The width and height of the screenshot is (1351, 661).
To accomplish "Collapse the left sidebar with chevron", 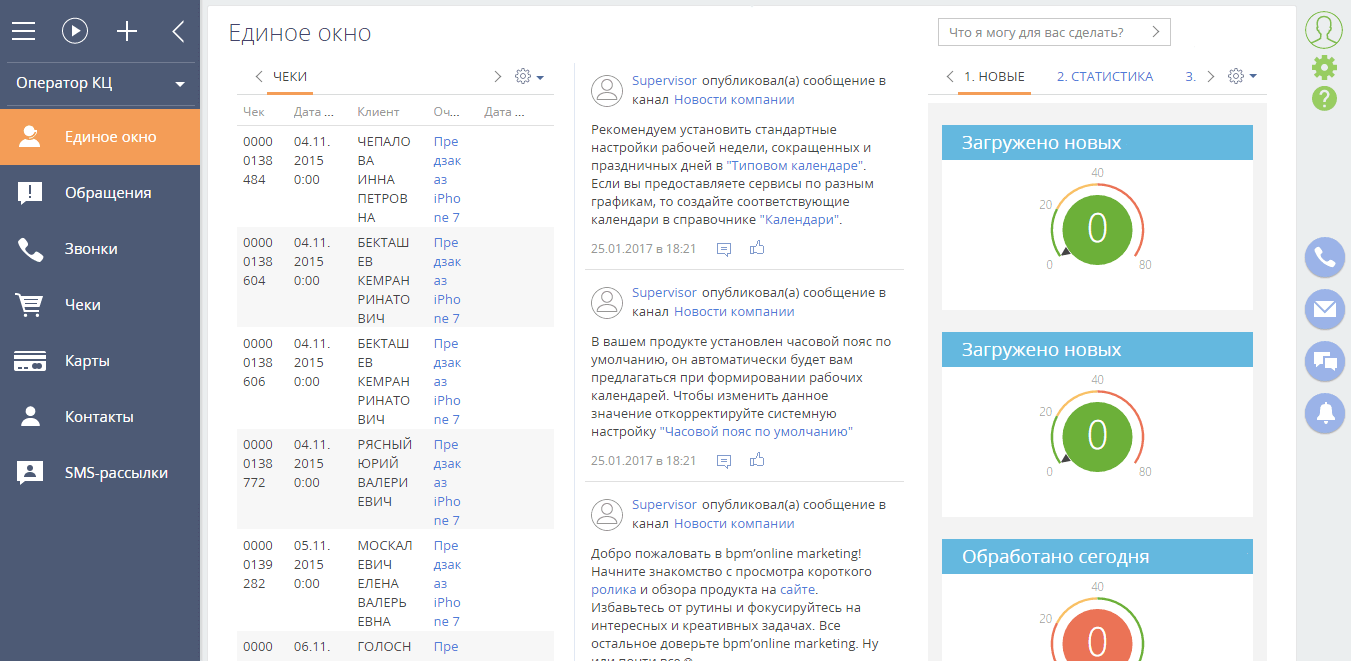I will [178, 31].
